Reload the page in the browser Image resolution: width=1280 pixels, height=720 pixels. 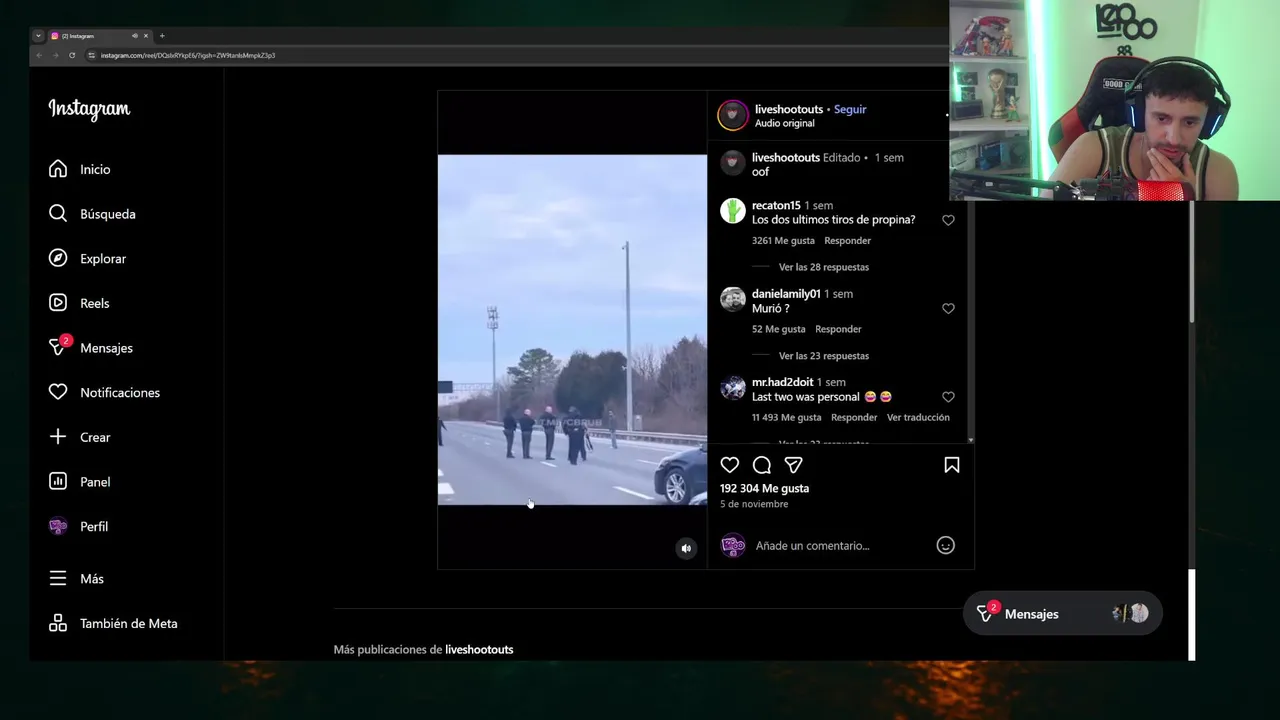(x=72, y=55)
